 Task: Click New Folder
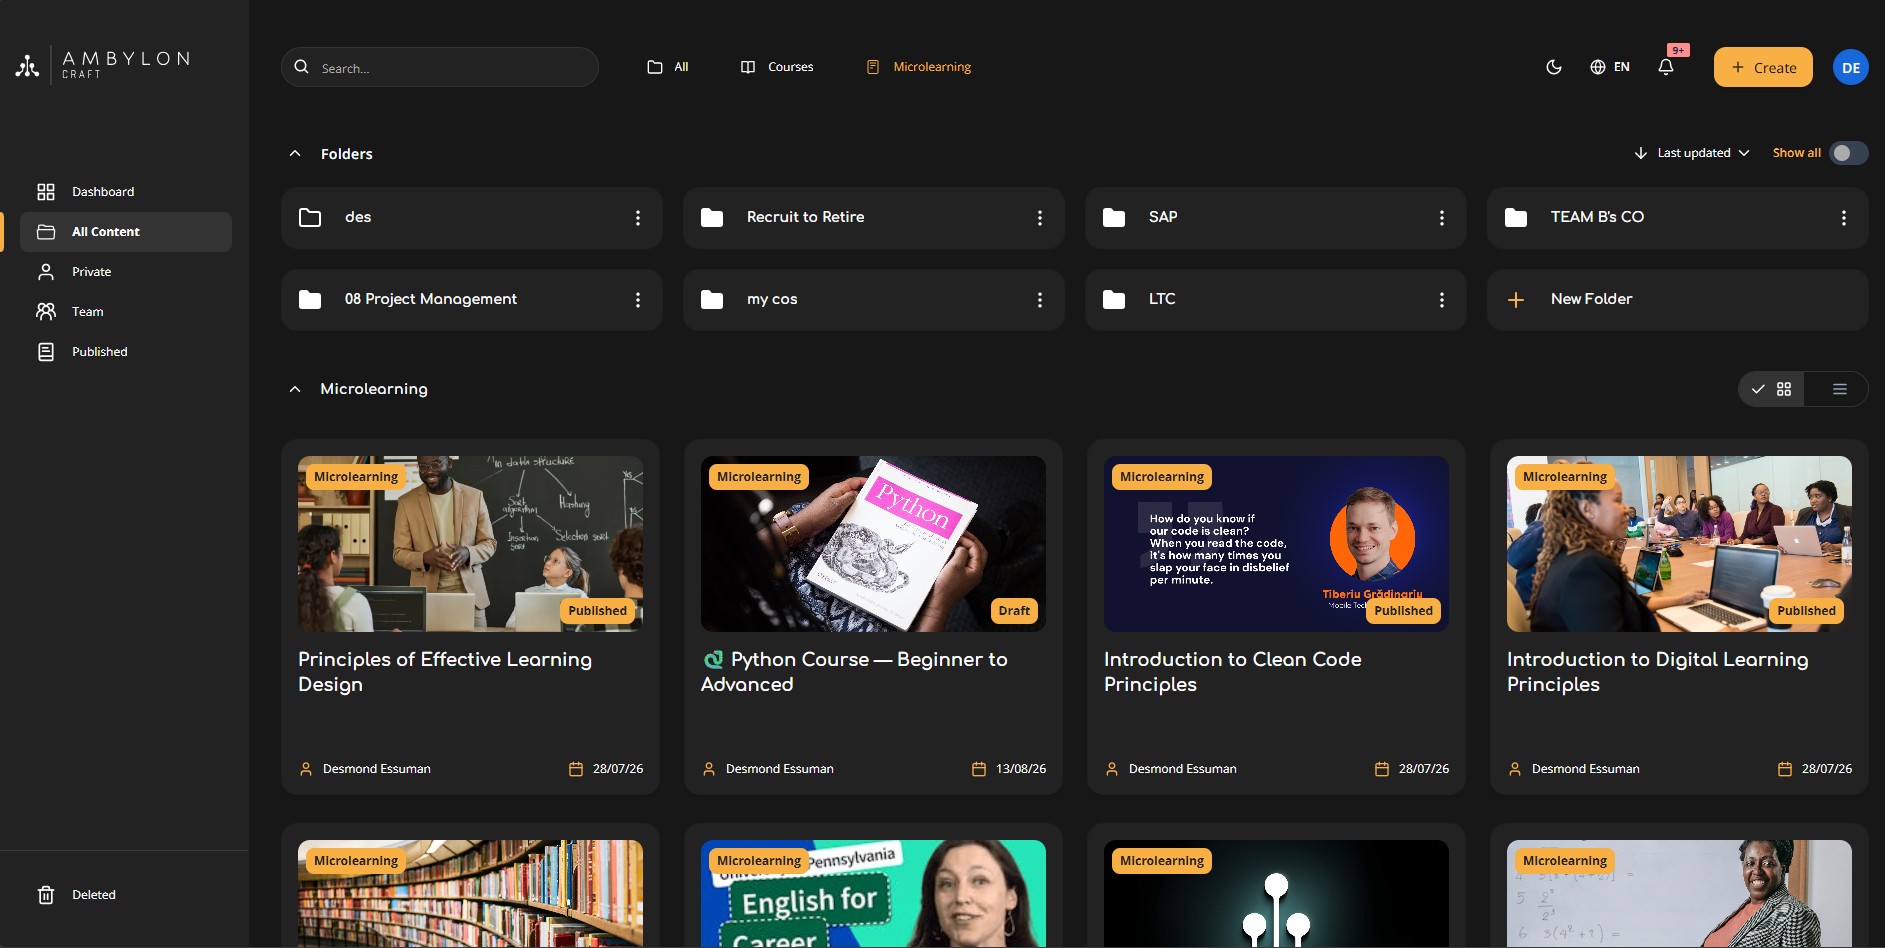(1678, 300)
